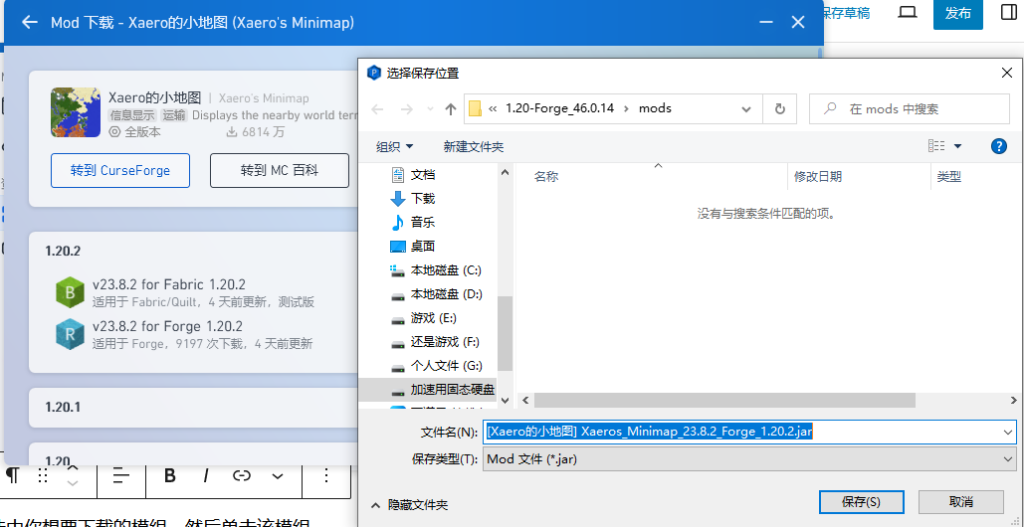Toggle bold in the editor toolbar
Viewport: 1024px width, 527px height.
coord(170,475)
